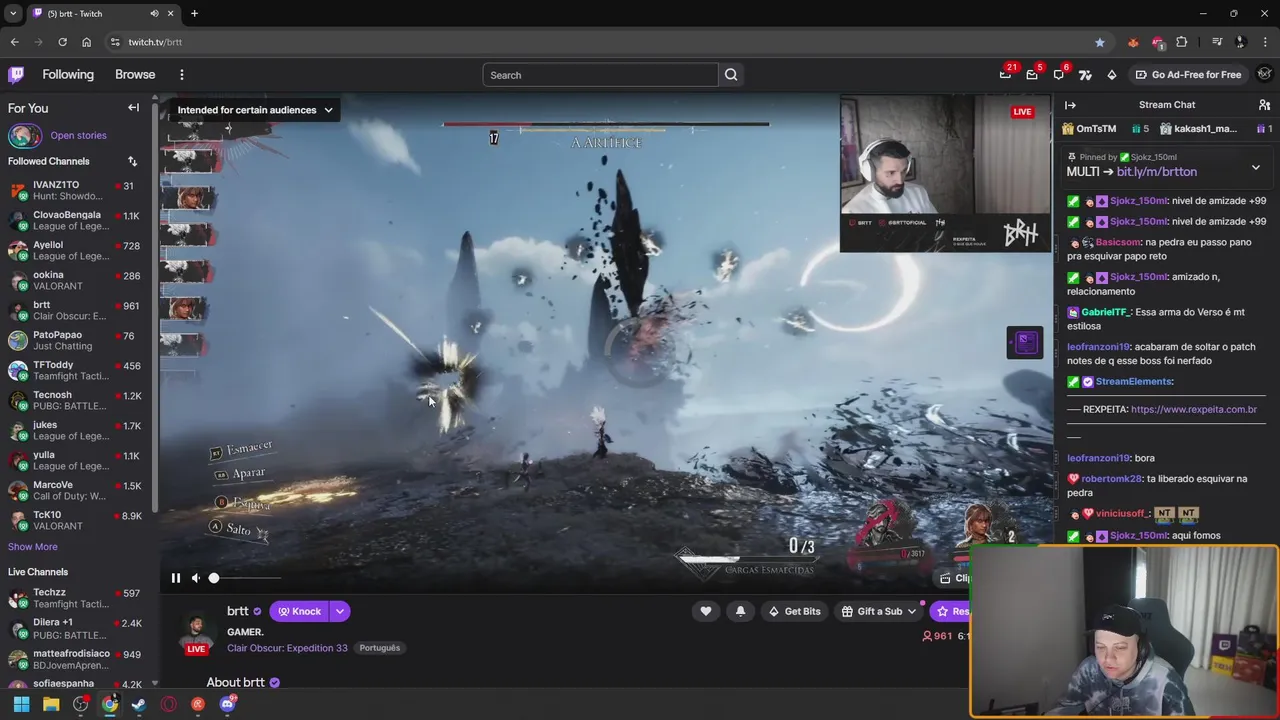Open MarcoVe channel in sidebar

coord(76,490)
